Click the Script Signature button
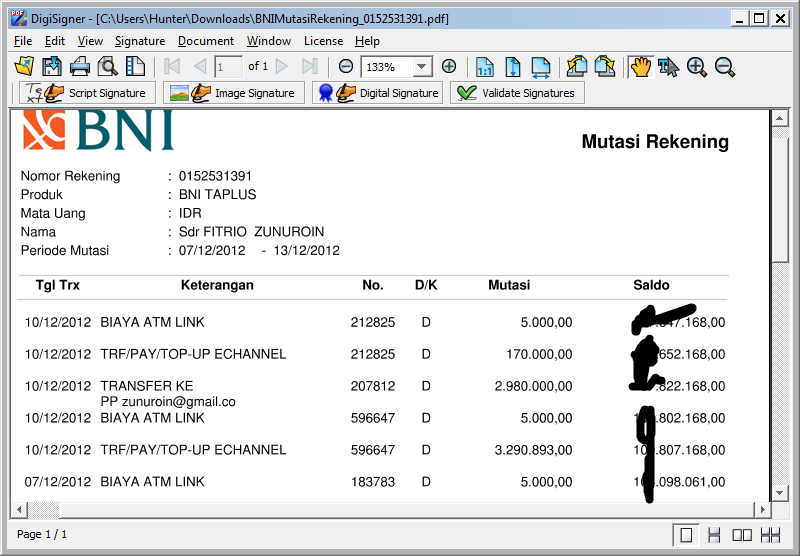Screen dimensions: 800x556 87,93
